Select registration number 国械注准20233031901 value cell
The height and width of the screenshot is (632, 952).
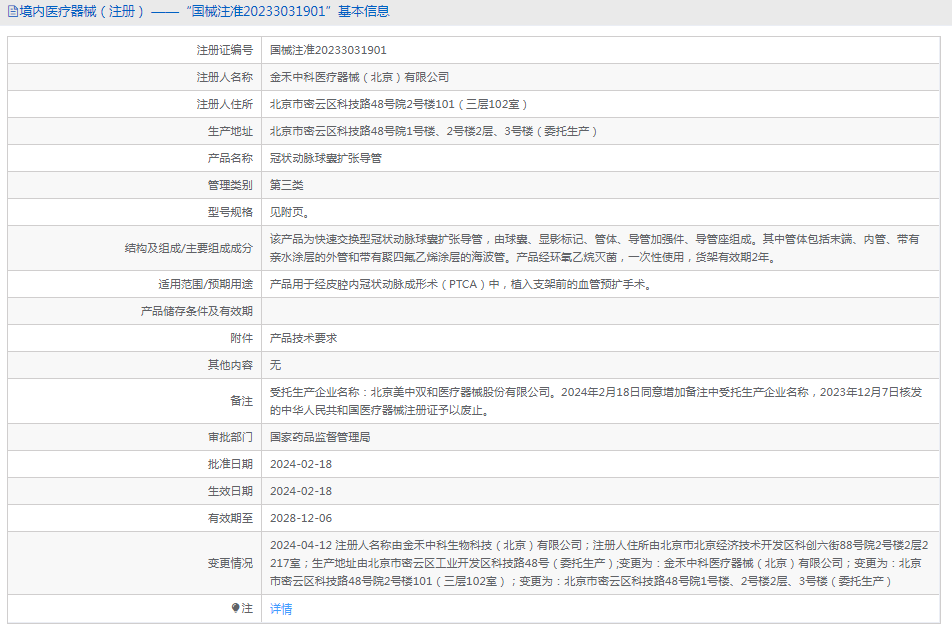(x=600, y=50)
